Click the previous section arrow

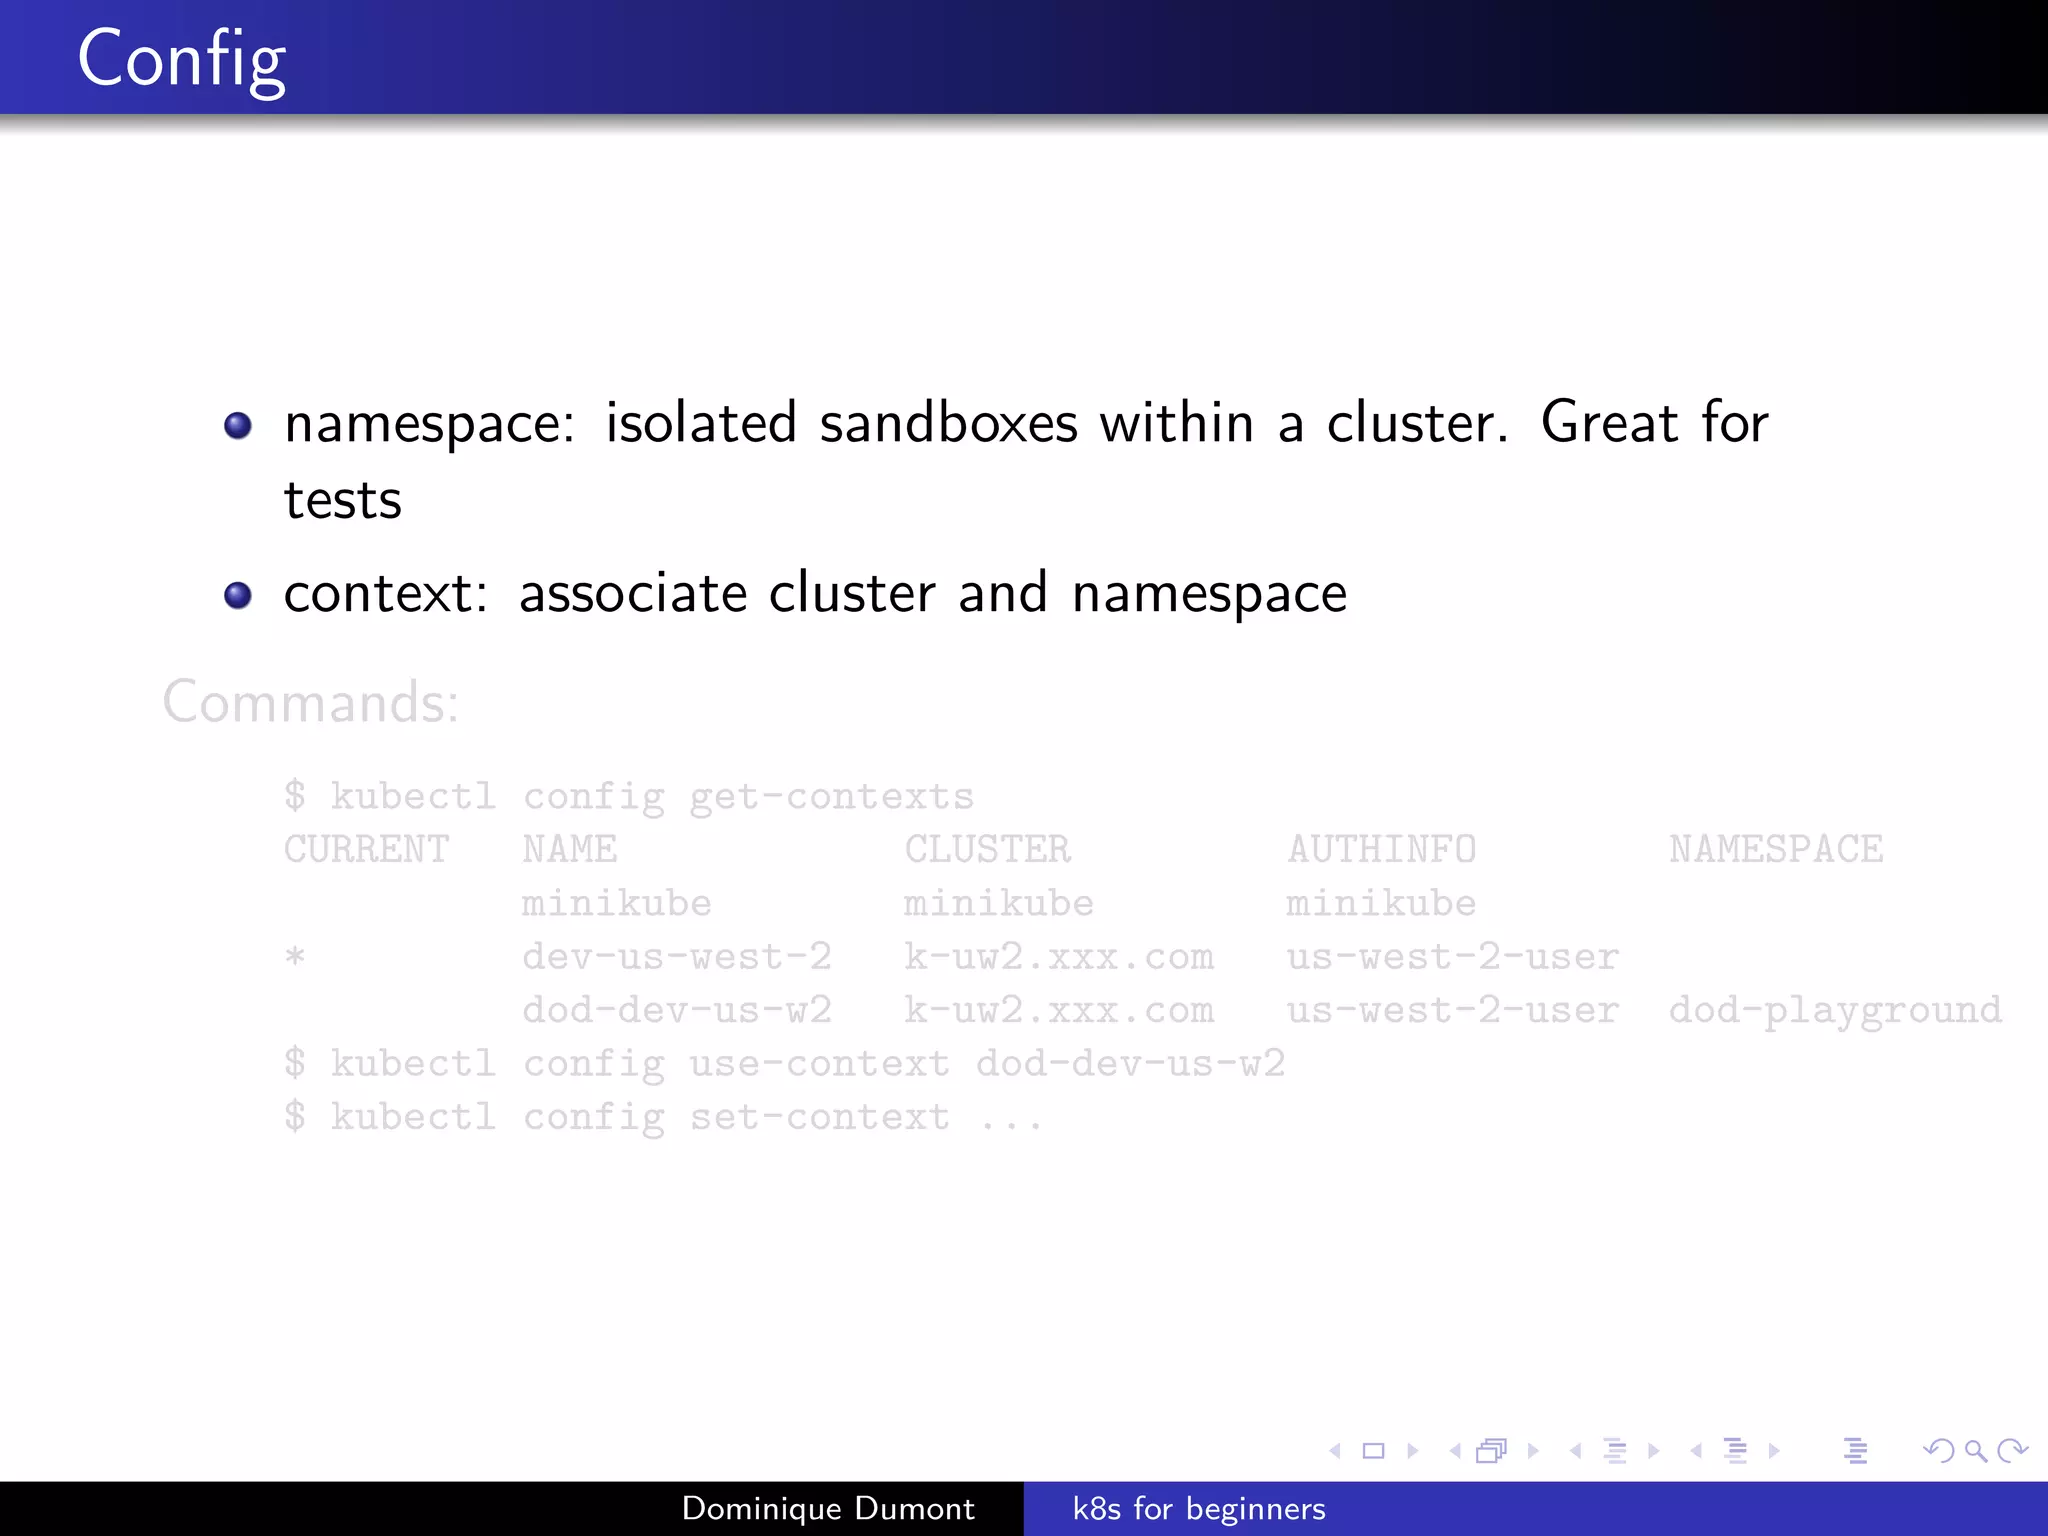1696,1451
